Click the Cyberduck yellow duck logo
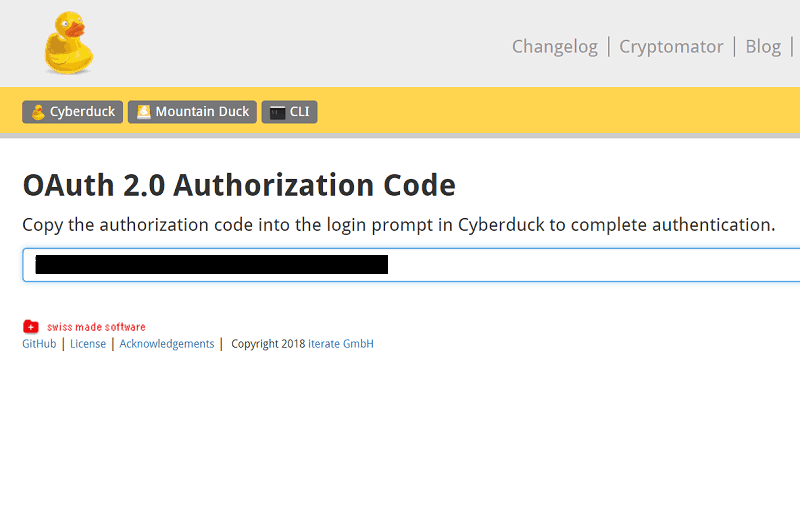This screenshot has width=800, height=515. pos(69,43)
